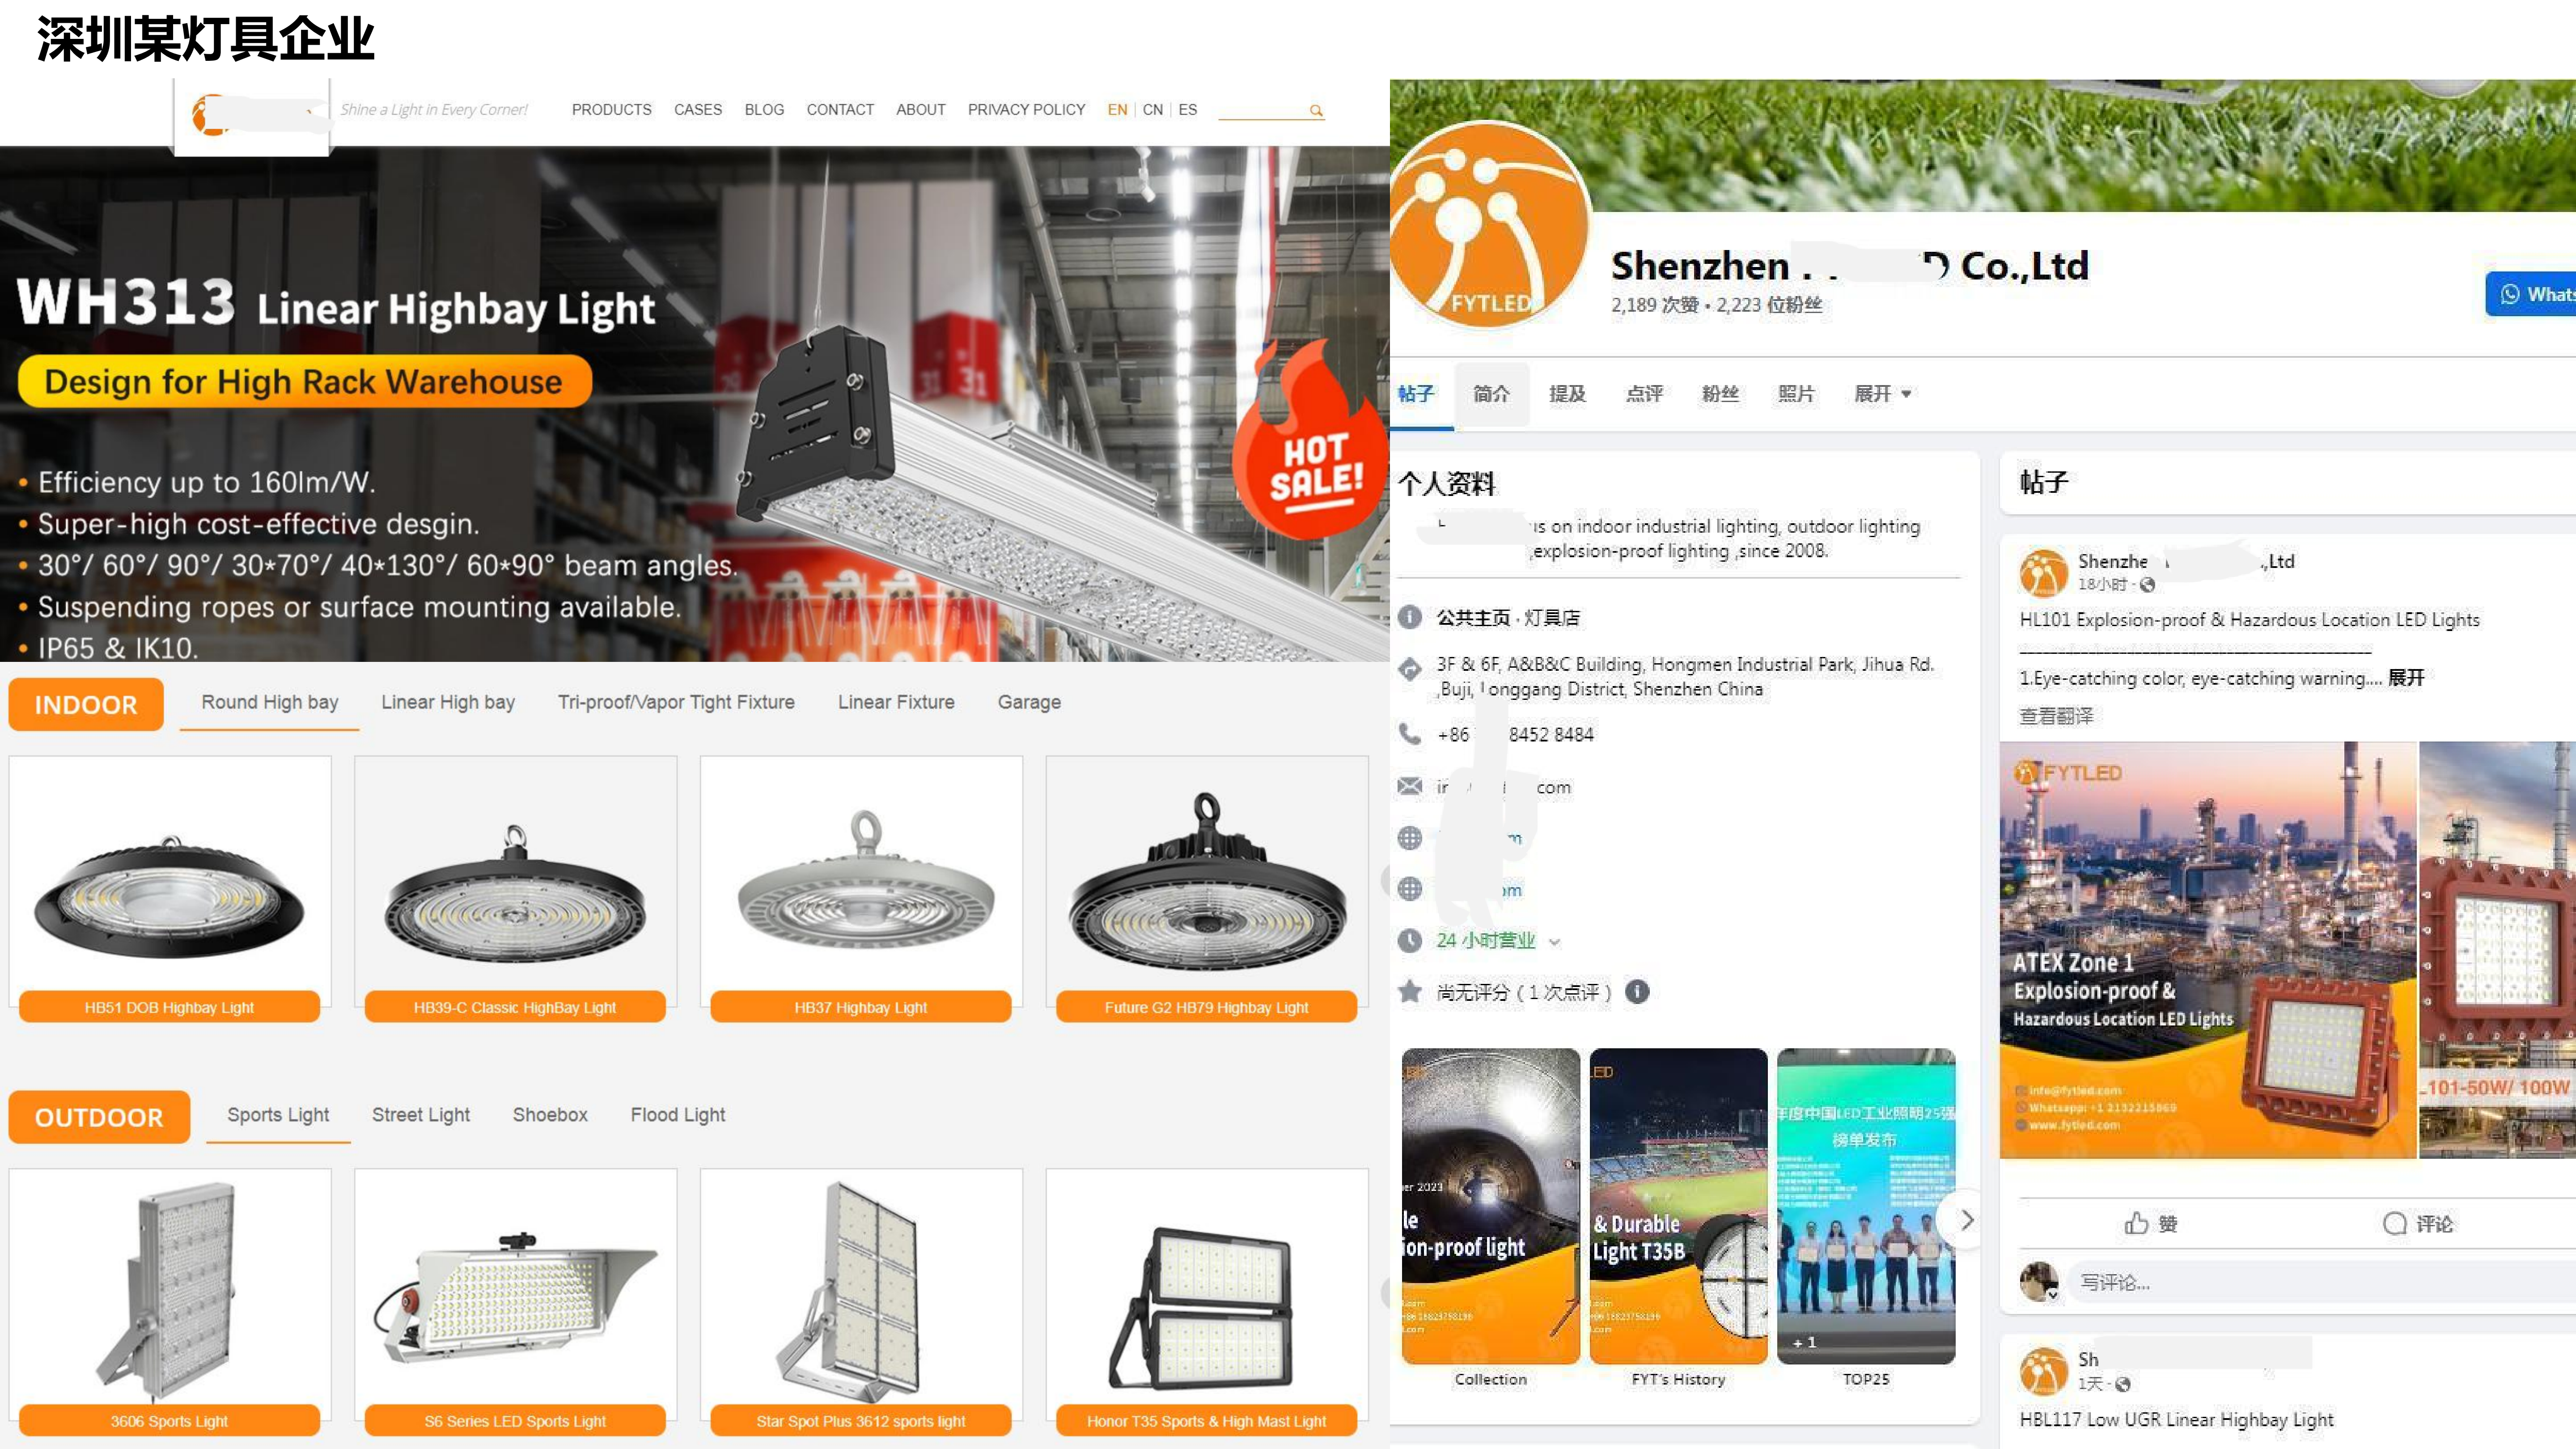Click the WhatsApp button icon
This screenshot has height=1449, width=2576.
tap(2509, 294)
